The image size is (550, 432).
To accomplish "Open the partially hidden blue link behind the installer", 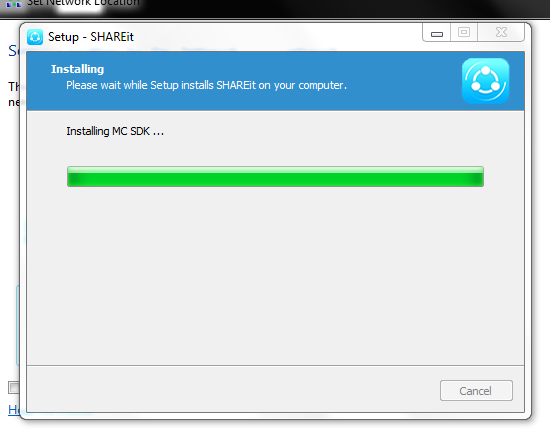I will (14, 409).
